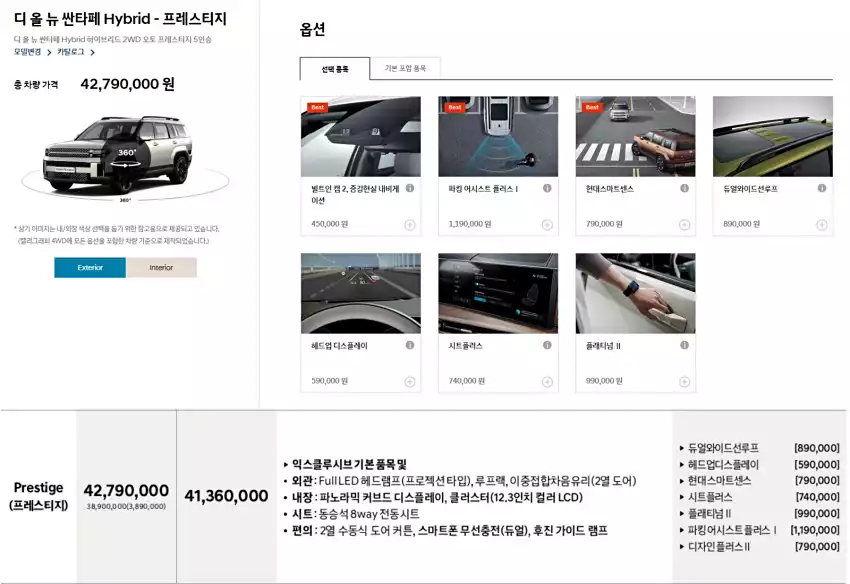Click the Interior view button
The width and height of the screenshot is (850, 584).
pyautogui.click(x=161, y=267)
